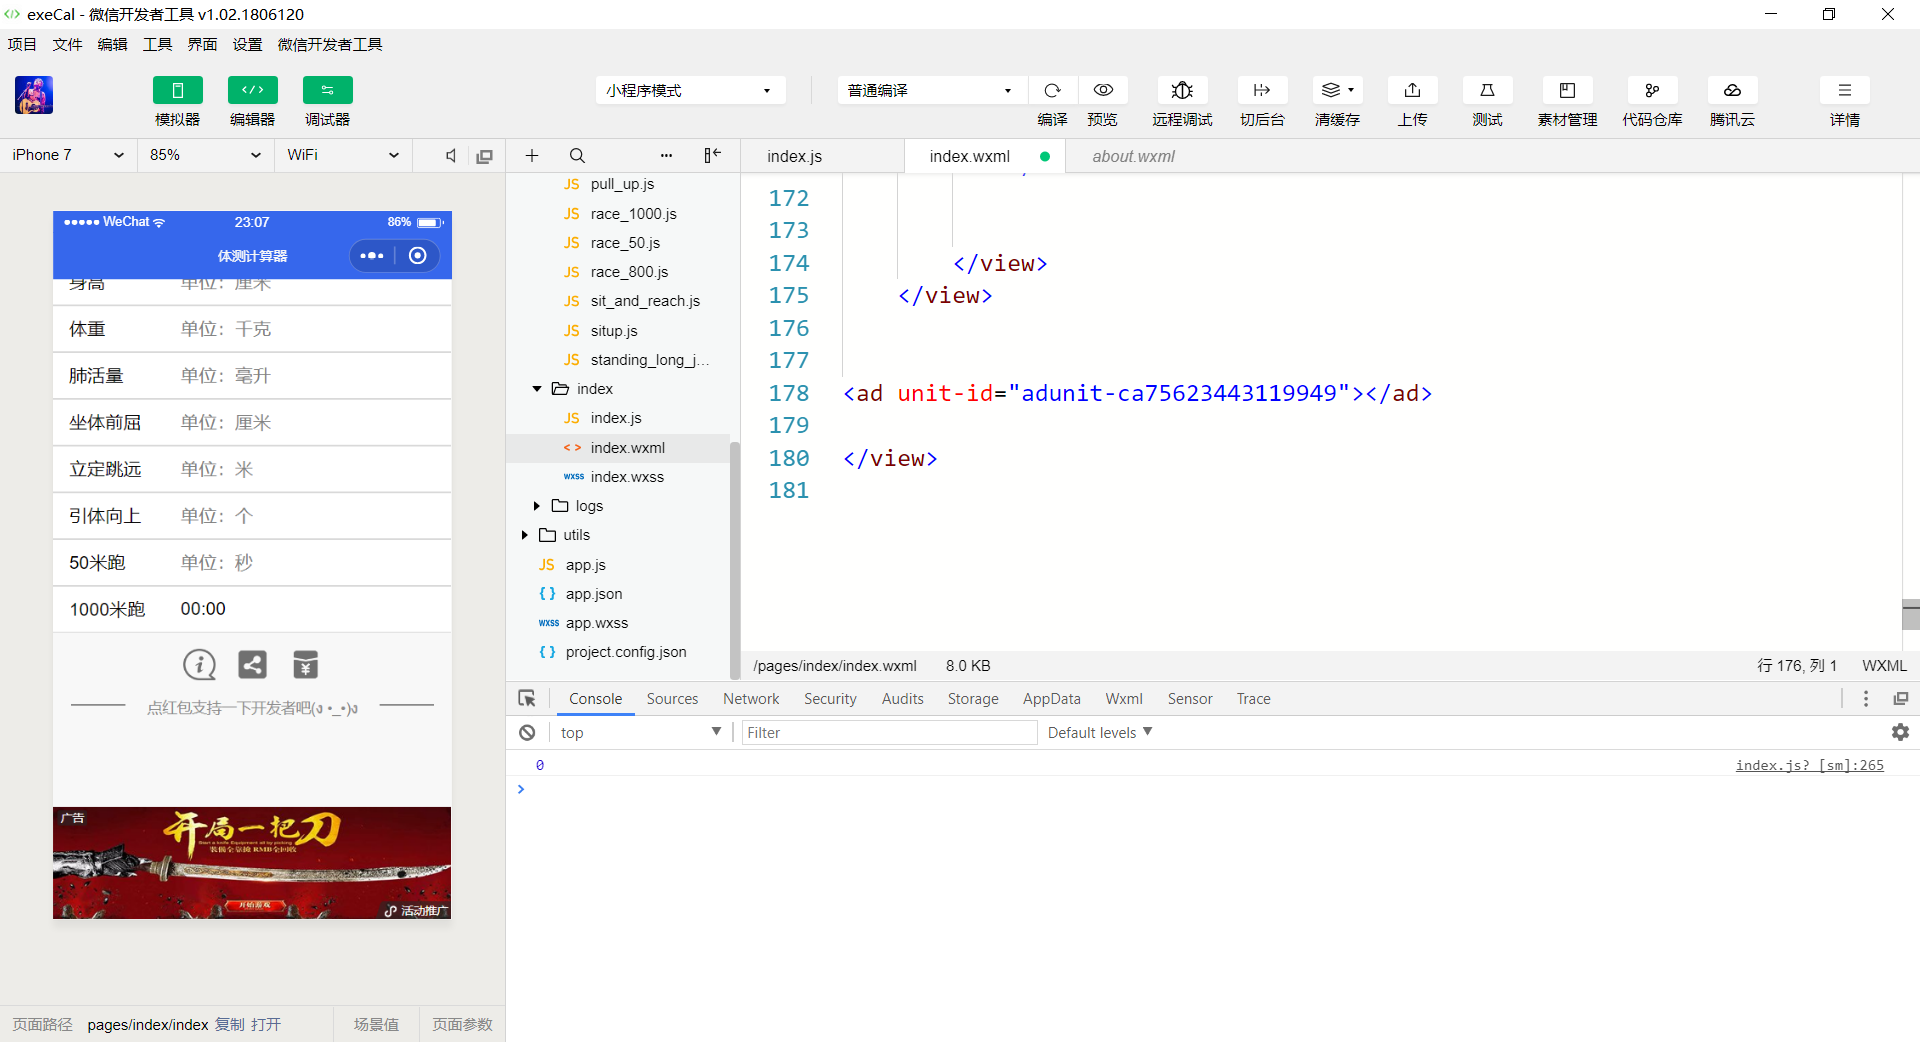Open the mini program mode dropdown

[x=690, y=90]
